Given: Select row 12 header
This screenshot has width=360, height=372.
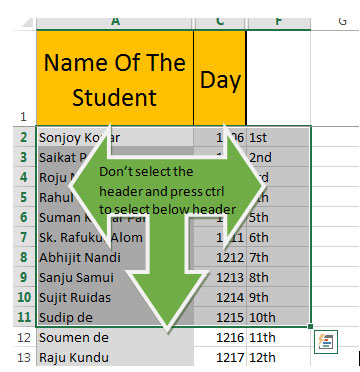Looking at the screenshot, I should click(23, 337).
